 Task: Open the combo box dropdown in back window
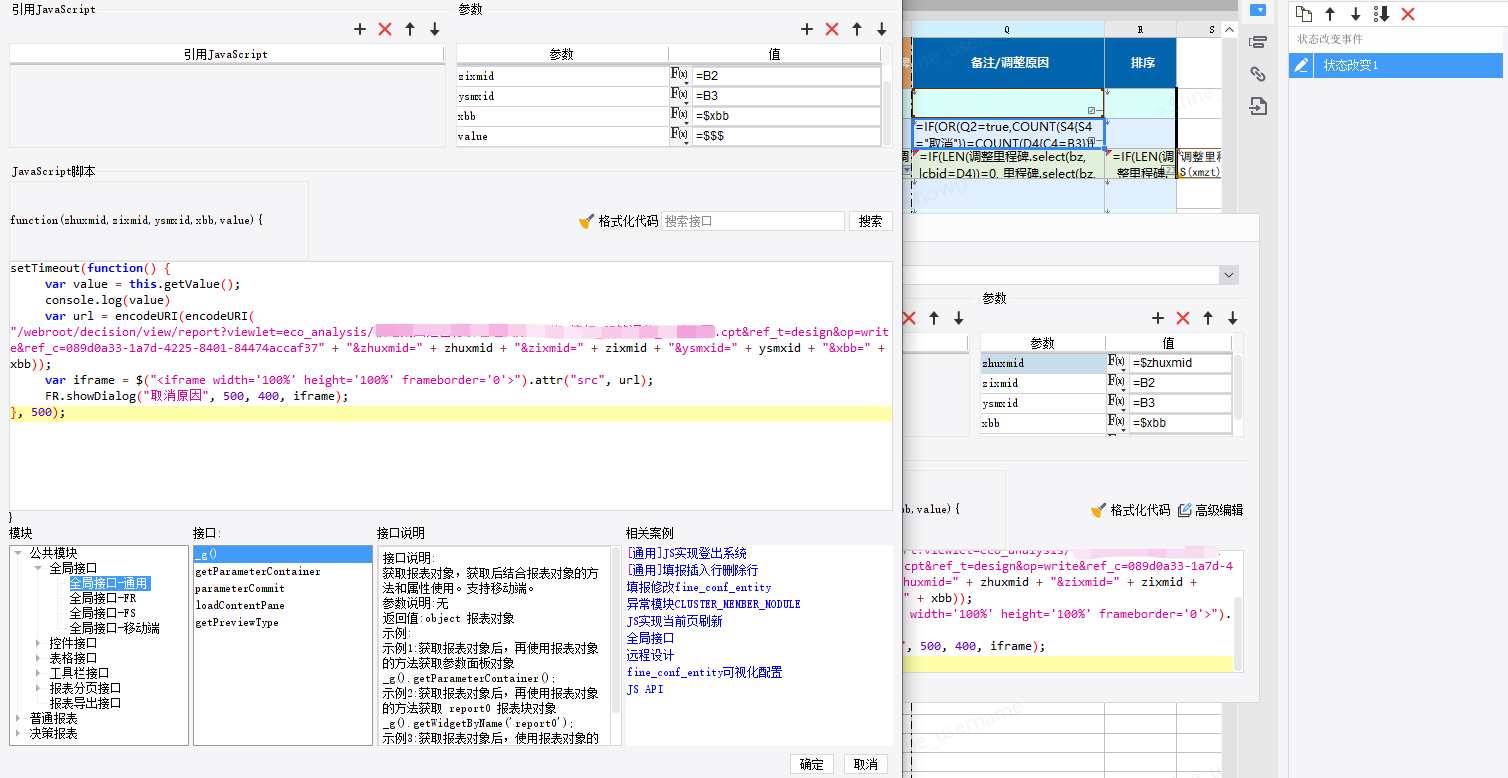click(x=1229, y=275)
